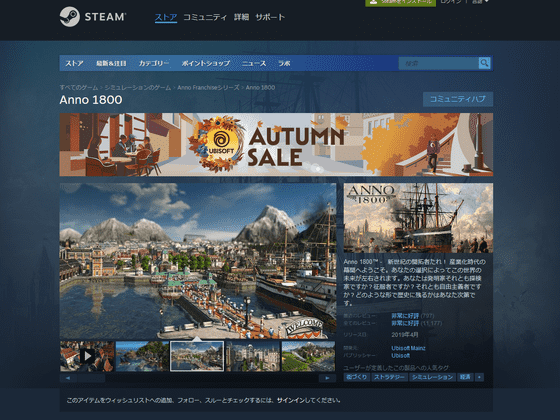Viewport: 560px width, 420px height.
Task: Open the サポート top navigation item
Action: [x=270, y=17]
